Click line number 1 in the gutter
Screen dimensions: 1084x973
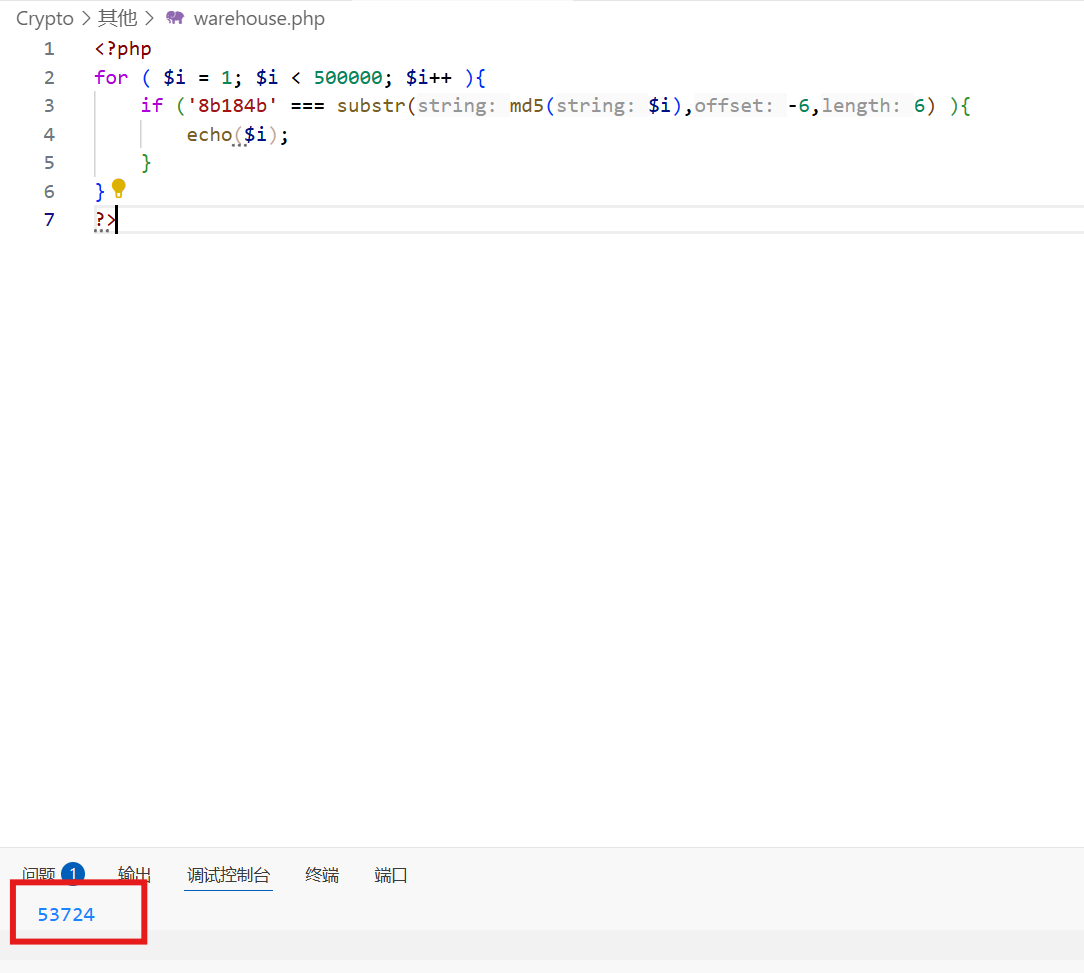(49, 48)
